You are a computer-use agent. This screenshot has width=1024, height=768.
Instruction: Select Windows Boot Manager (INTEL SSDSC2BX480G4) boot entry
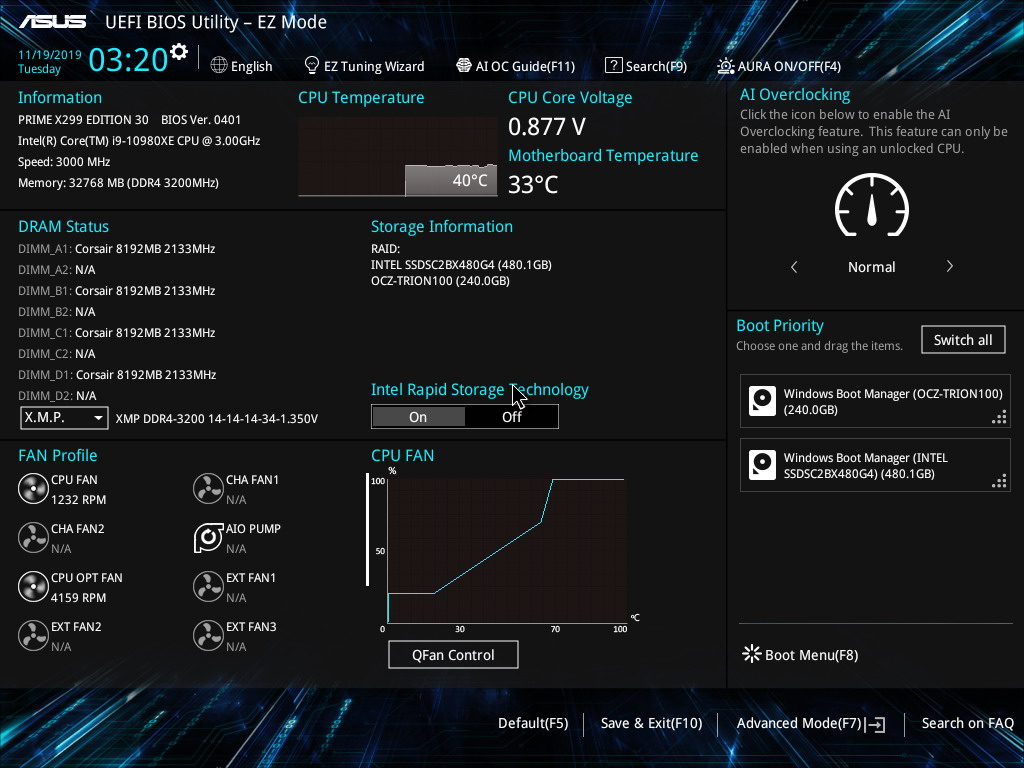[875, 465]
